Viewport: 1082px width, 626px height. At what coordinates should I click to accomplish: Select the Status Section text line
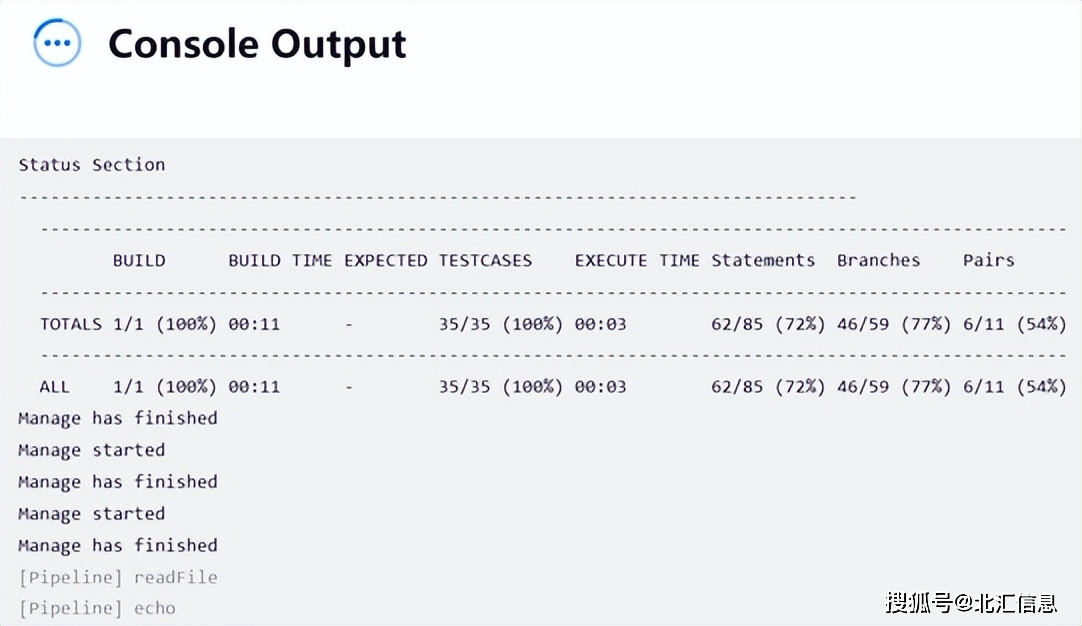92,164
